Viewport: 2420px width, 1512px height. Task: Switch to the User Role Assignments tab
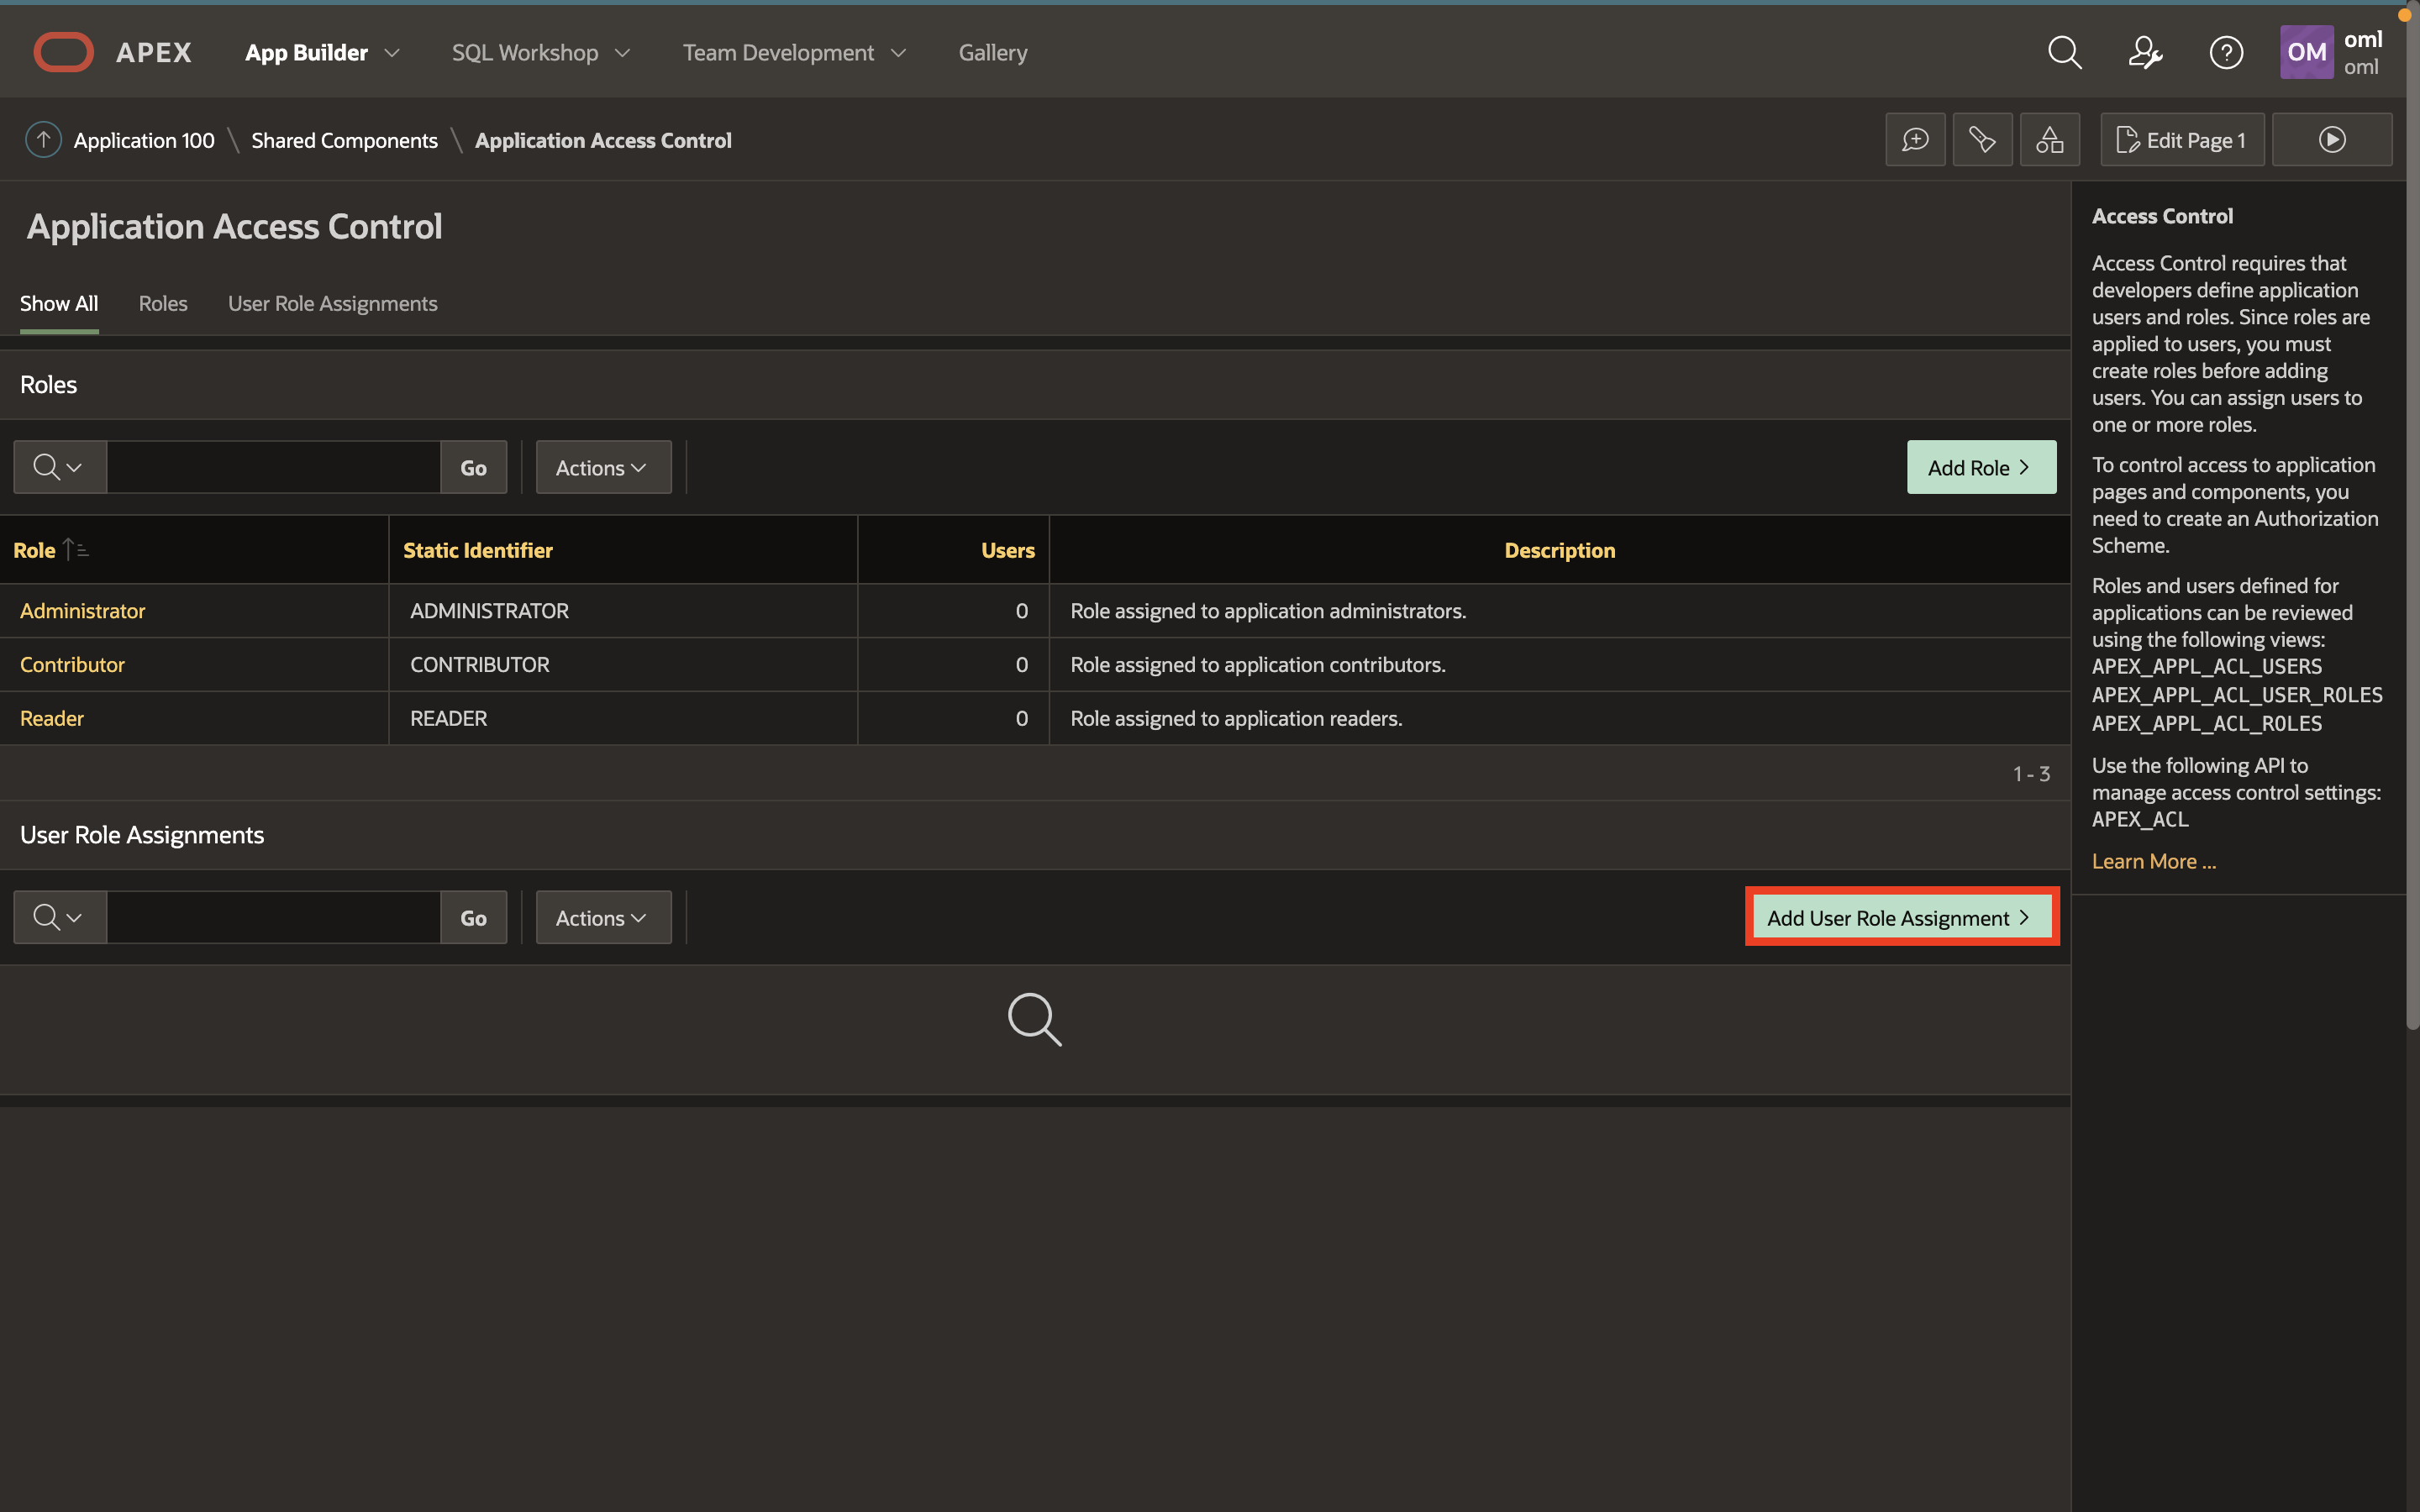(332, 304)
